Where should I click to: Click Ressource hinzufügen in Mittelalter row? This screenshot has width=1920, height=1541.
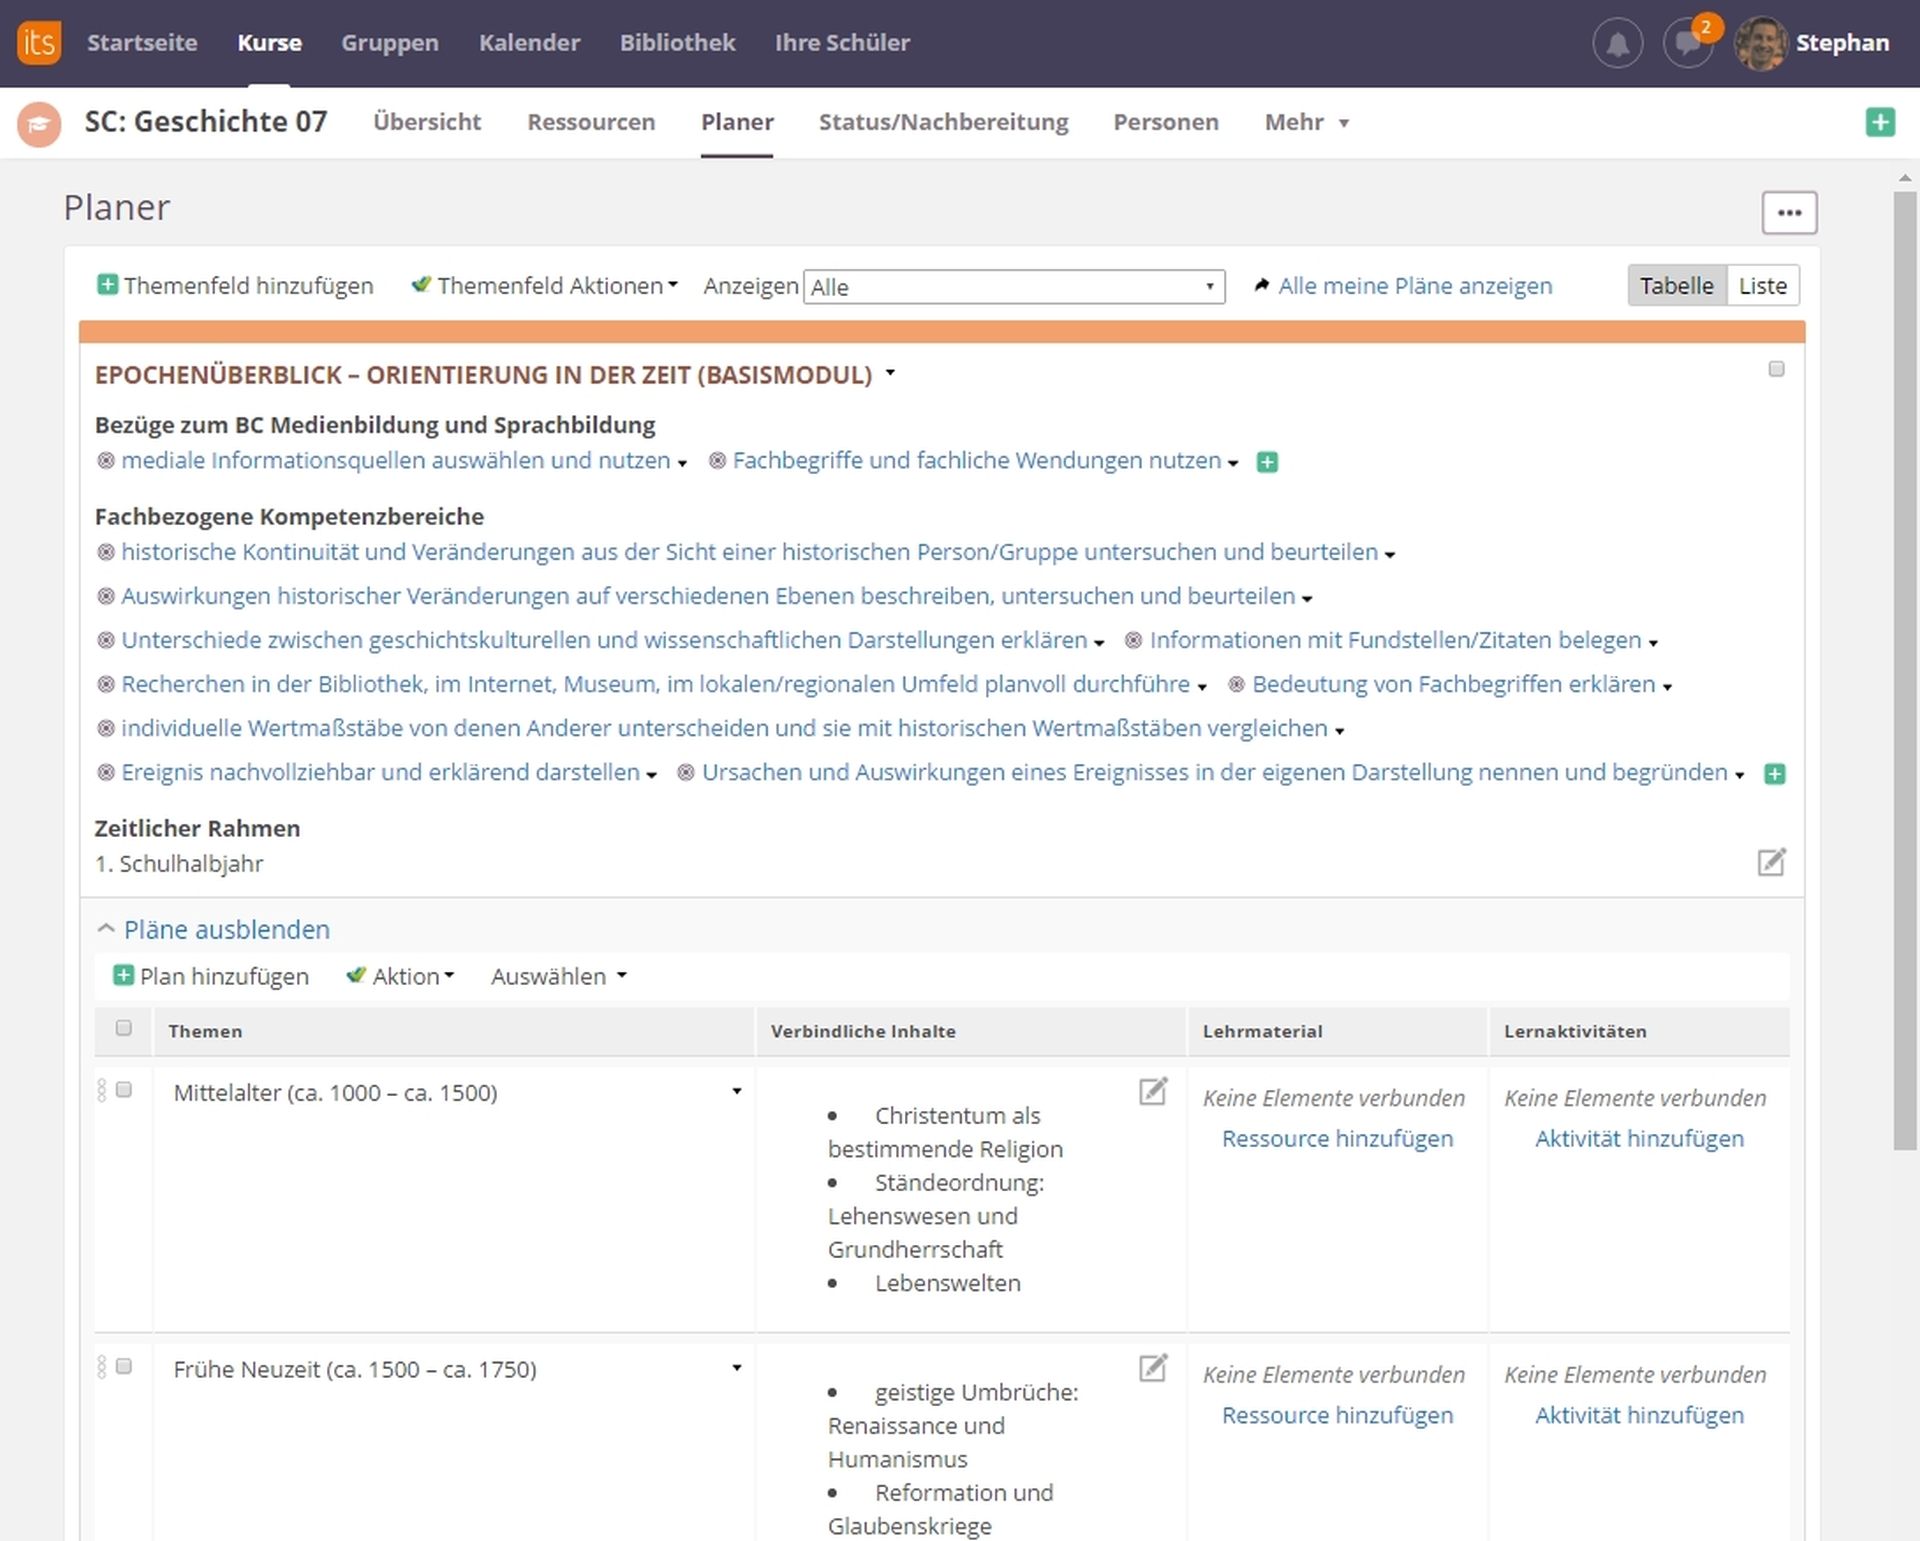1337,1139
